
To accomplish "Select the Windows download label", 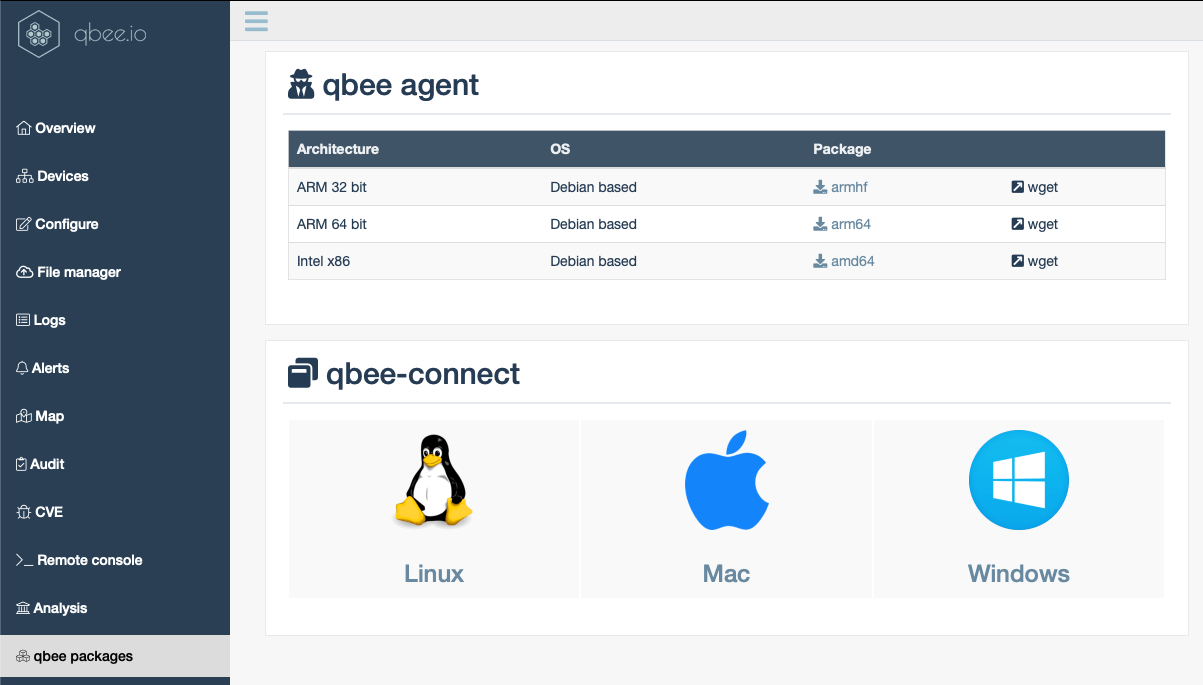I will [x=1019, y=574].
